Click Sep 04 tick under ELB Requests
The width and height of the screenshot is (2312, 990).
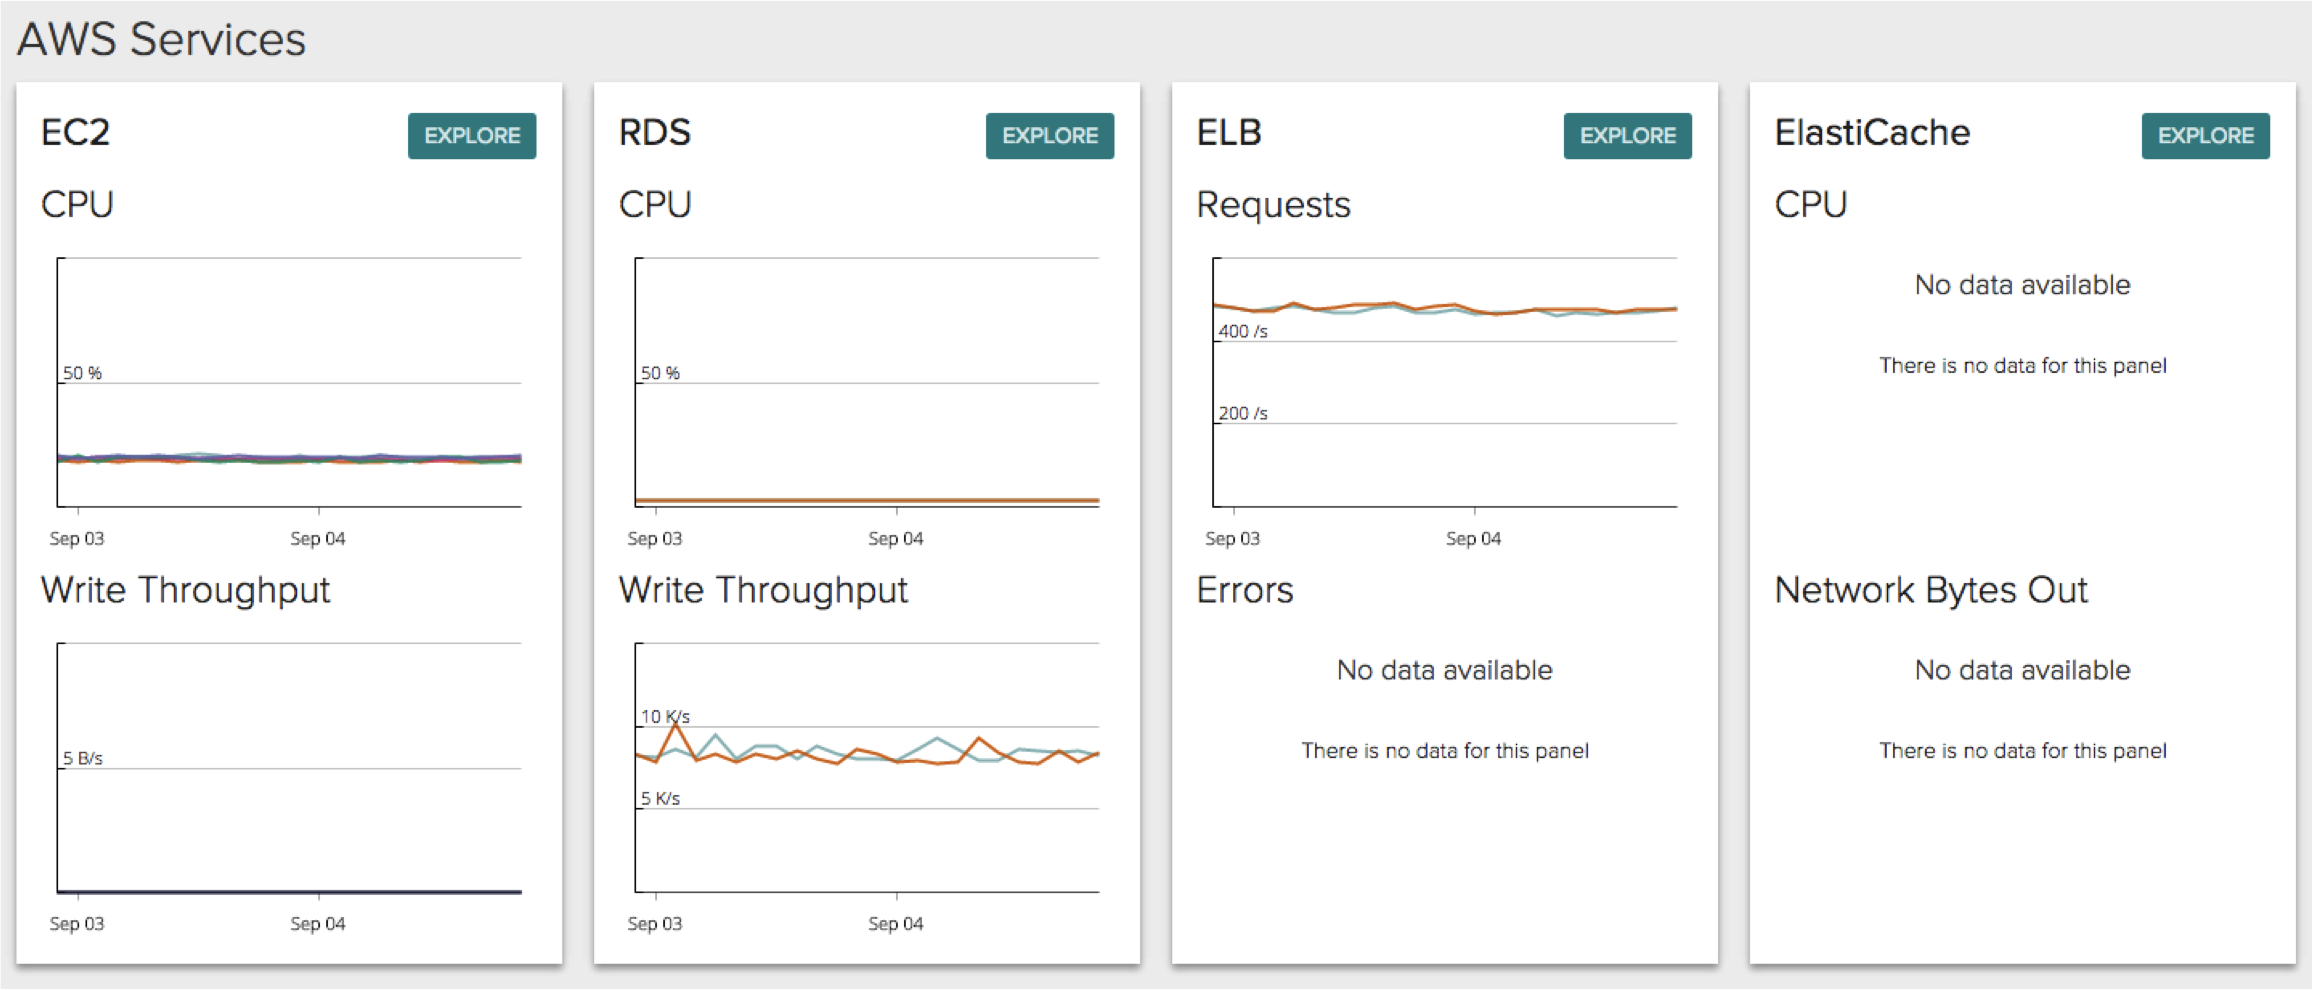pos(1473,539)
